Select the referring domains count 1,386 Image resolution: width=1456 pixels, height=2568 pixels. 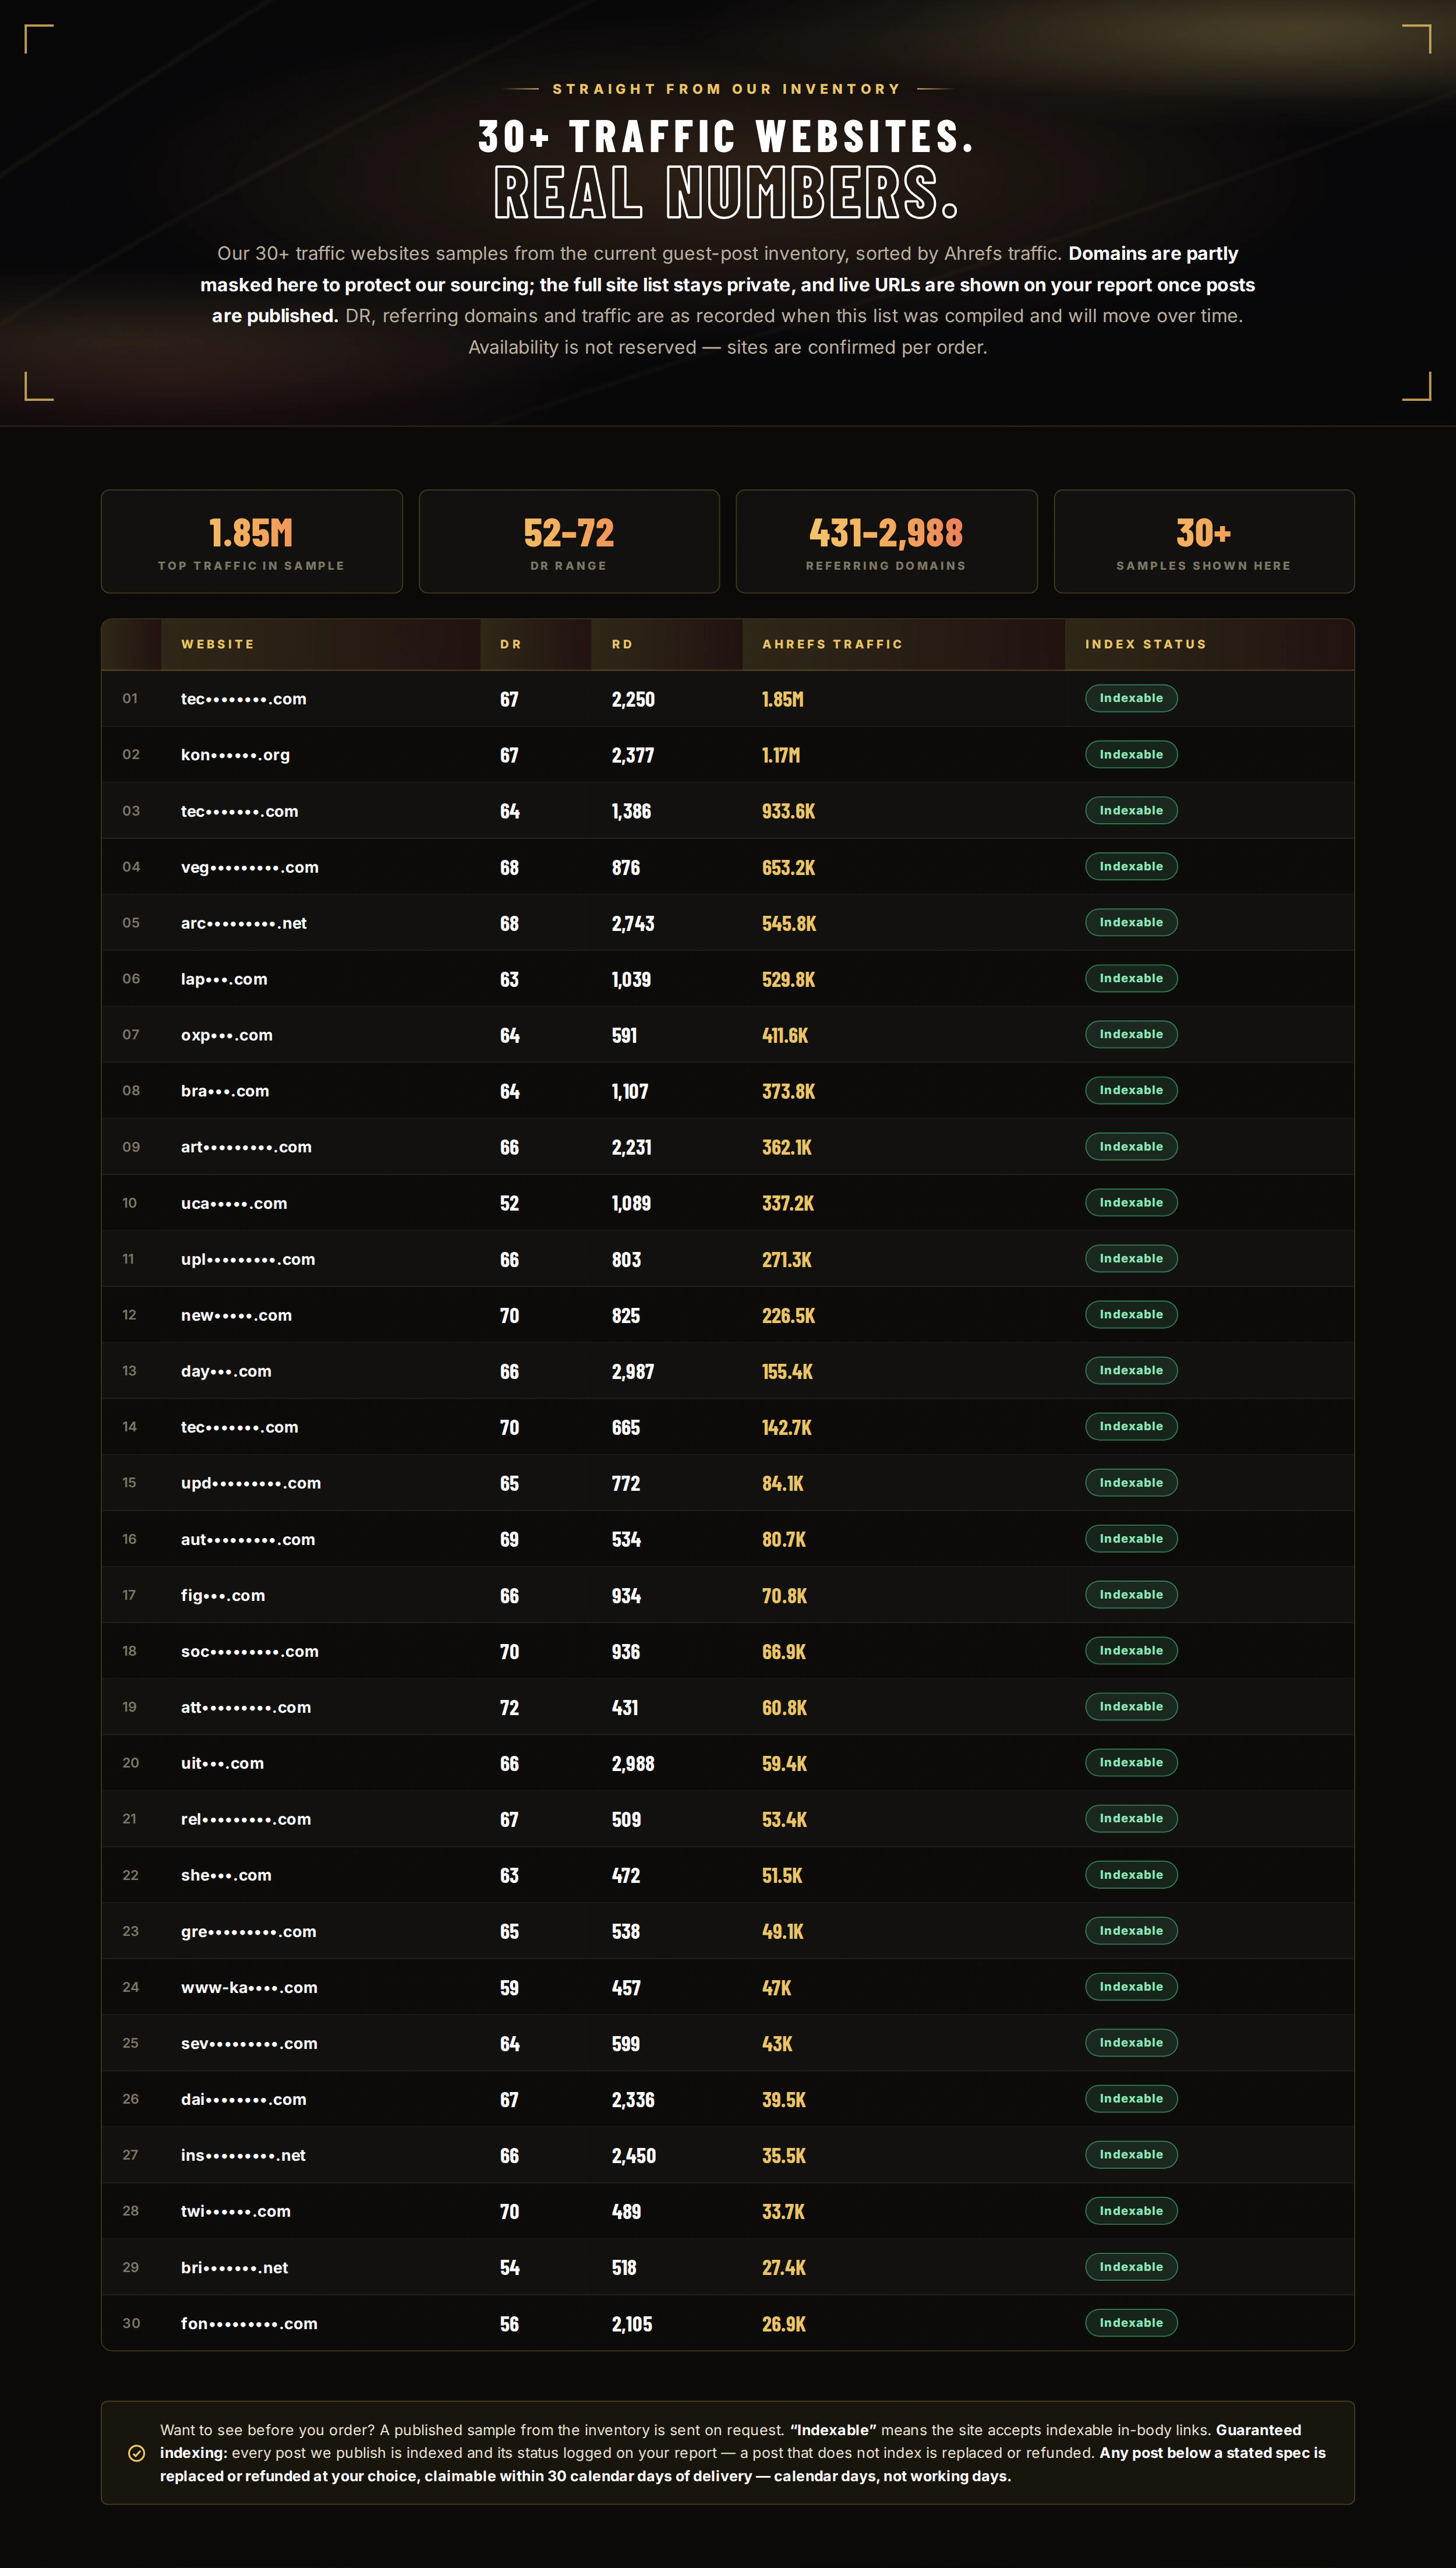coord(631,811)
